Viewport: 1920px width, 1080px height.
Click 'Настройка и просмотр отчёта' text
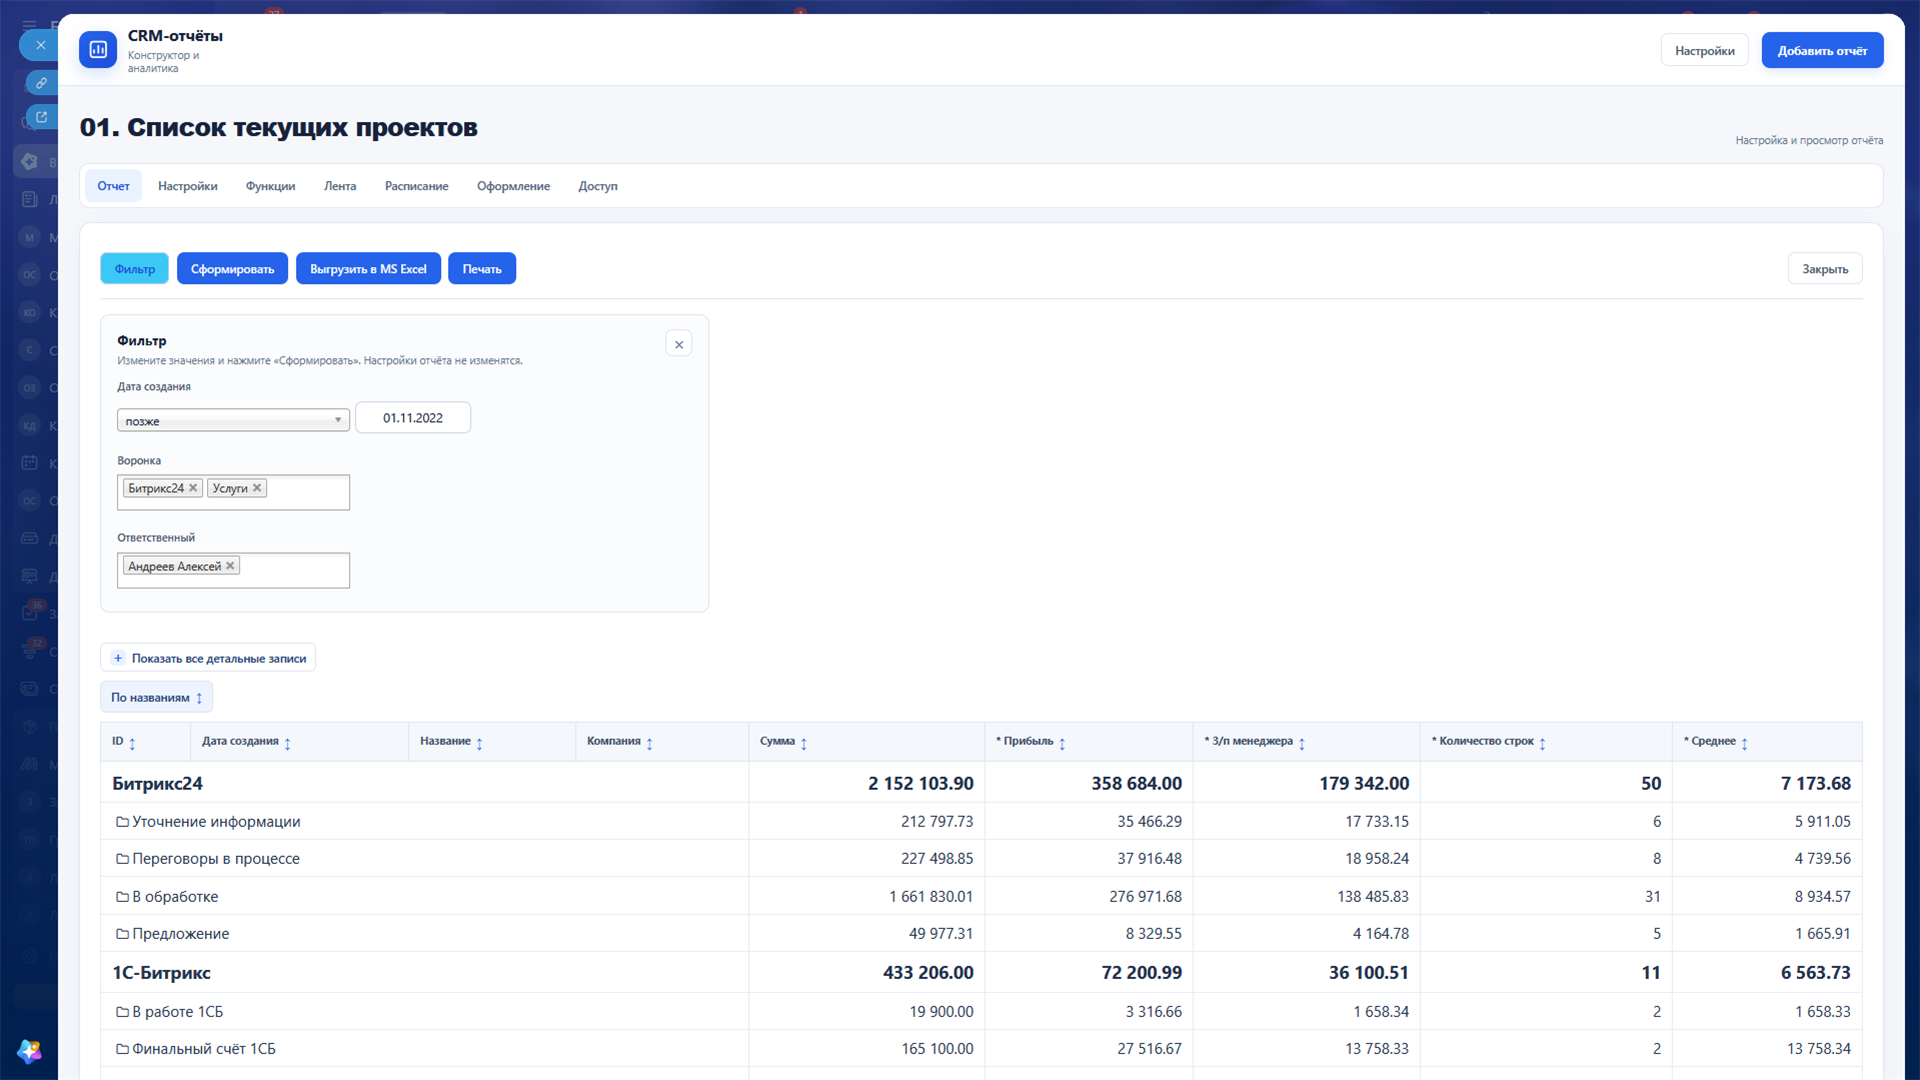tap(1809, 141)
